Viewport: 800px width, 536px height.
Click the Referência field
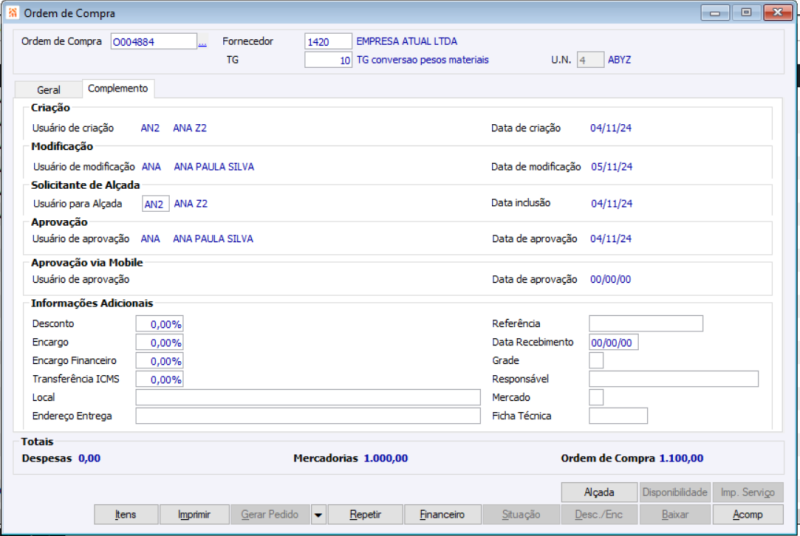pos(646,323)
